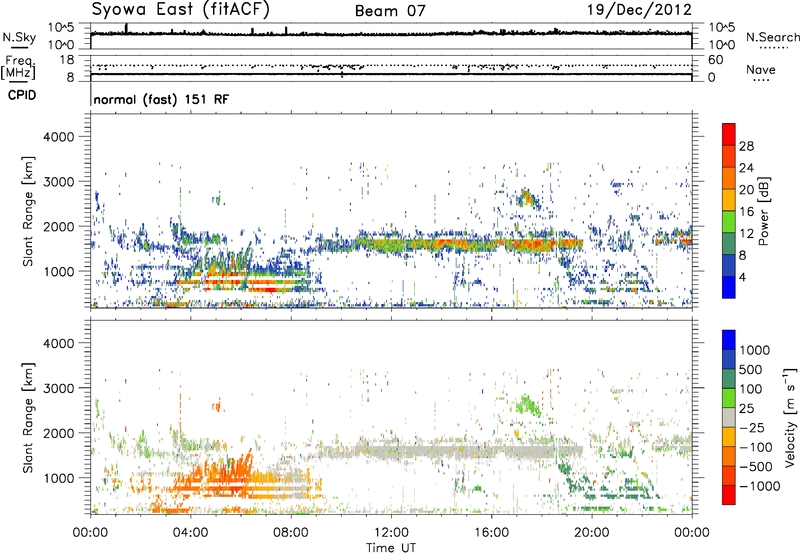Click the 'N.Search' legend label
The height and width of the screenshot is (554, 800).
click(x=772, y=37)
